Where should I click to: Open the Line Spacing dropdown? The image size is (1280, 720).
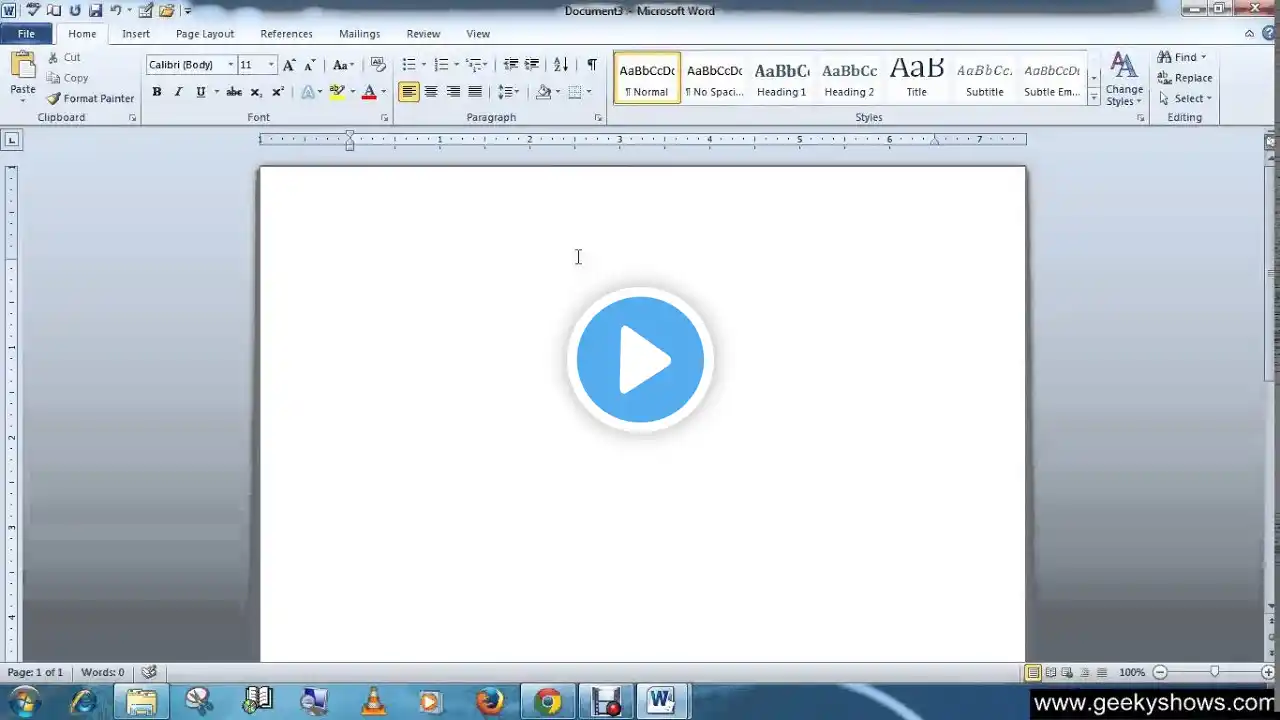pos(509,92)
